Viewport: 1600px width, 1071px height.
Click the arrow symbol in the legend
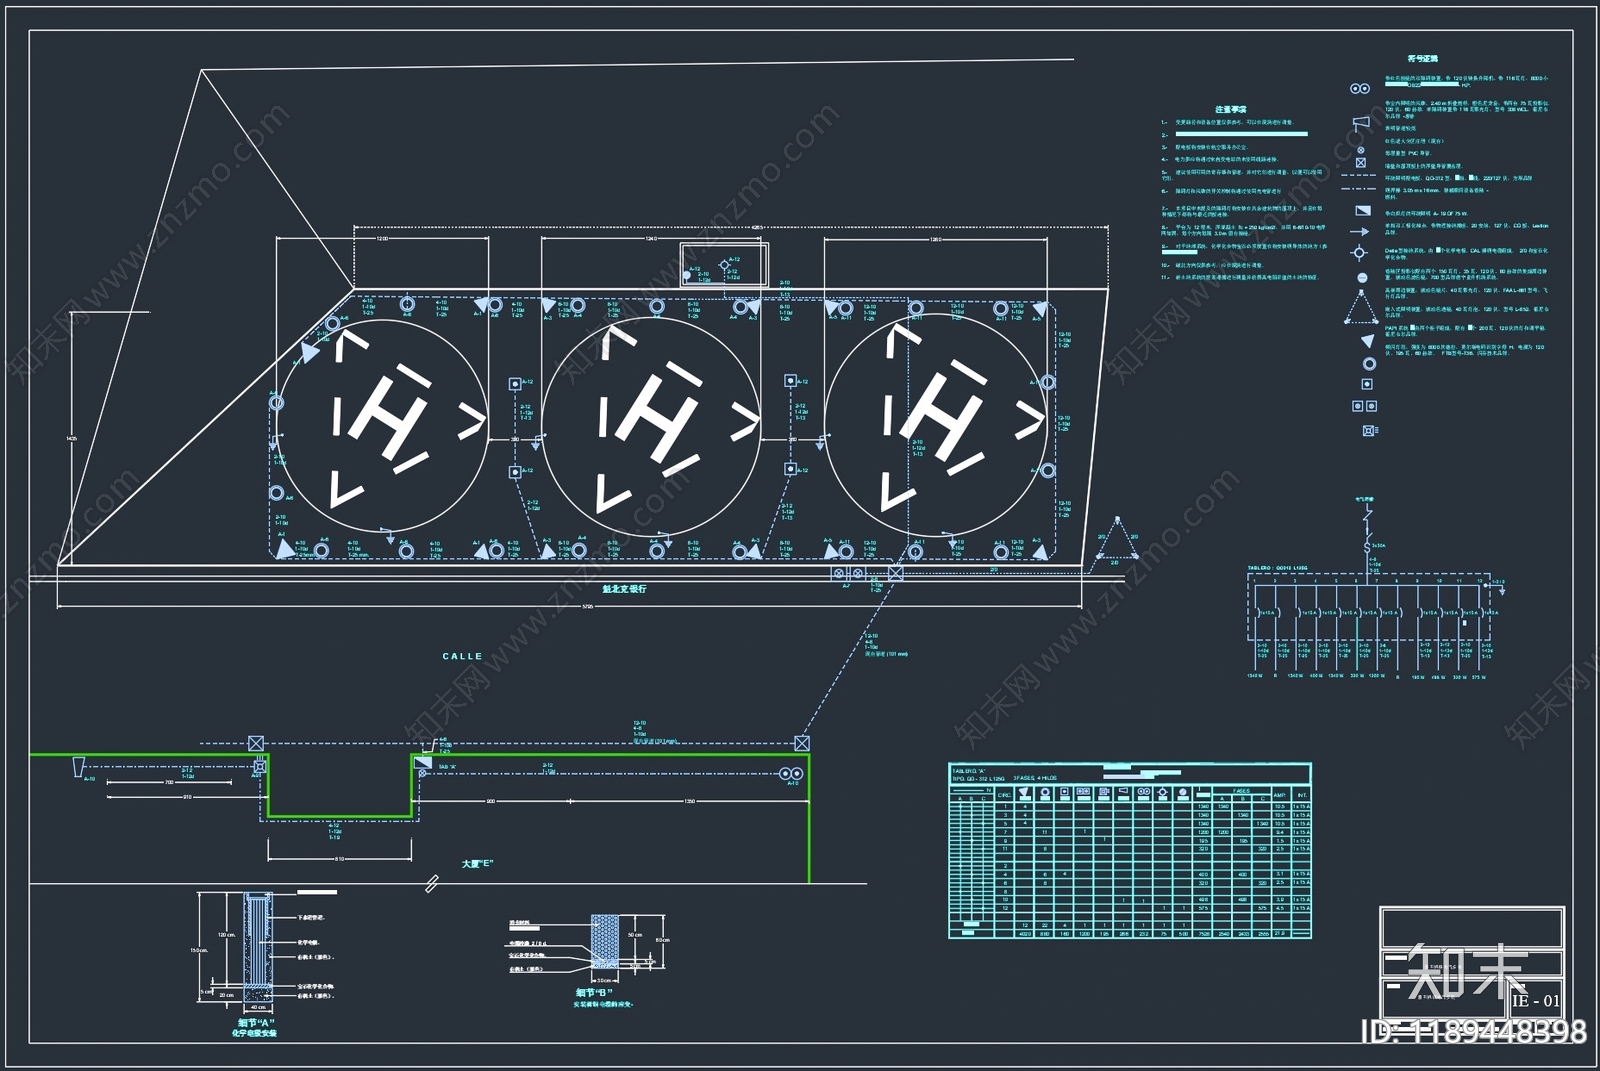point(1360,231)
